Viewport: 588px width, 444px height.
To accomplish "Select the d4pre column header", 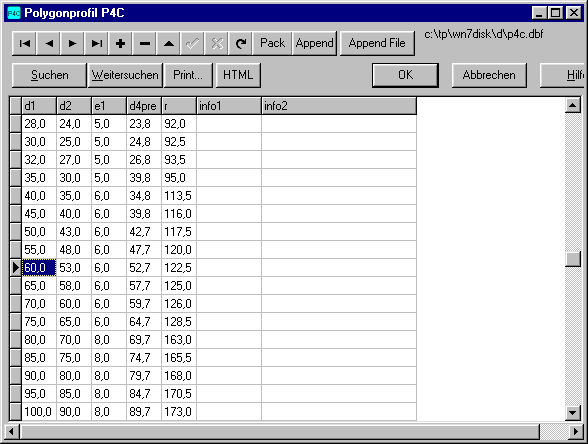I will [144, 106].
